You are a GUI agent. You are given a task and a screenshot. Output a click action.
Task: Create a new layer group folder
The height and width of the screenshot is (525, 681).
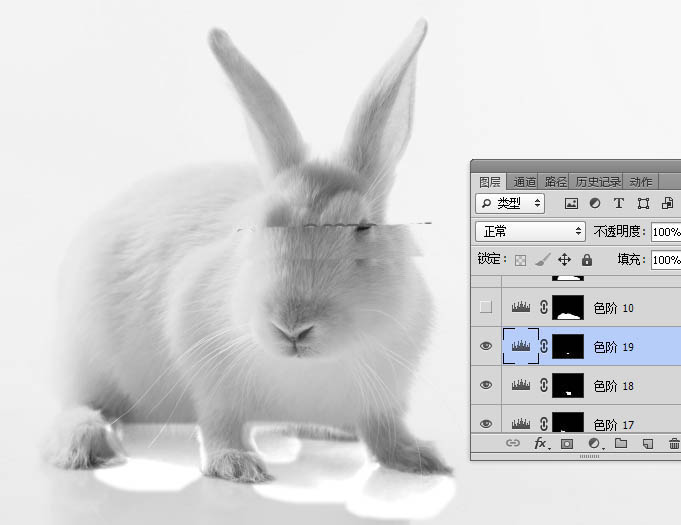tap(621, 443)
